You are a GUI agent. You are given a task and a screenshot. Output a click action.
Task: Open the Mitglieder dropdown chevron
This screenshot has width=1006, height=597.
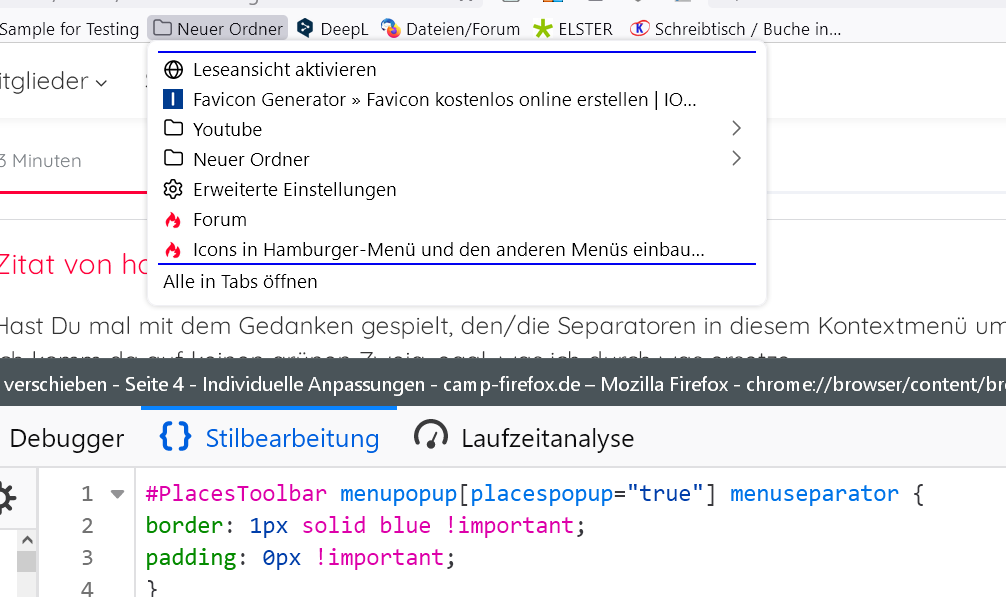coord(101,83)
